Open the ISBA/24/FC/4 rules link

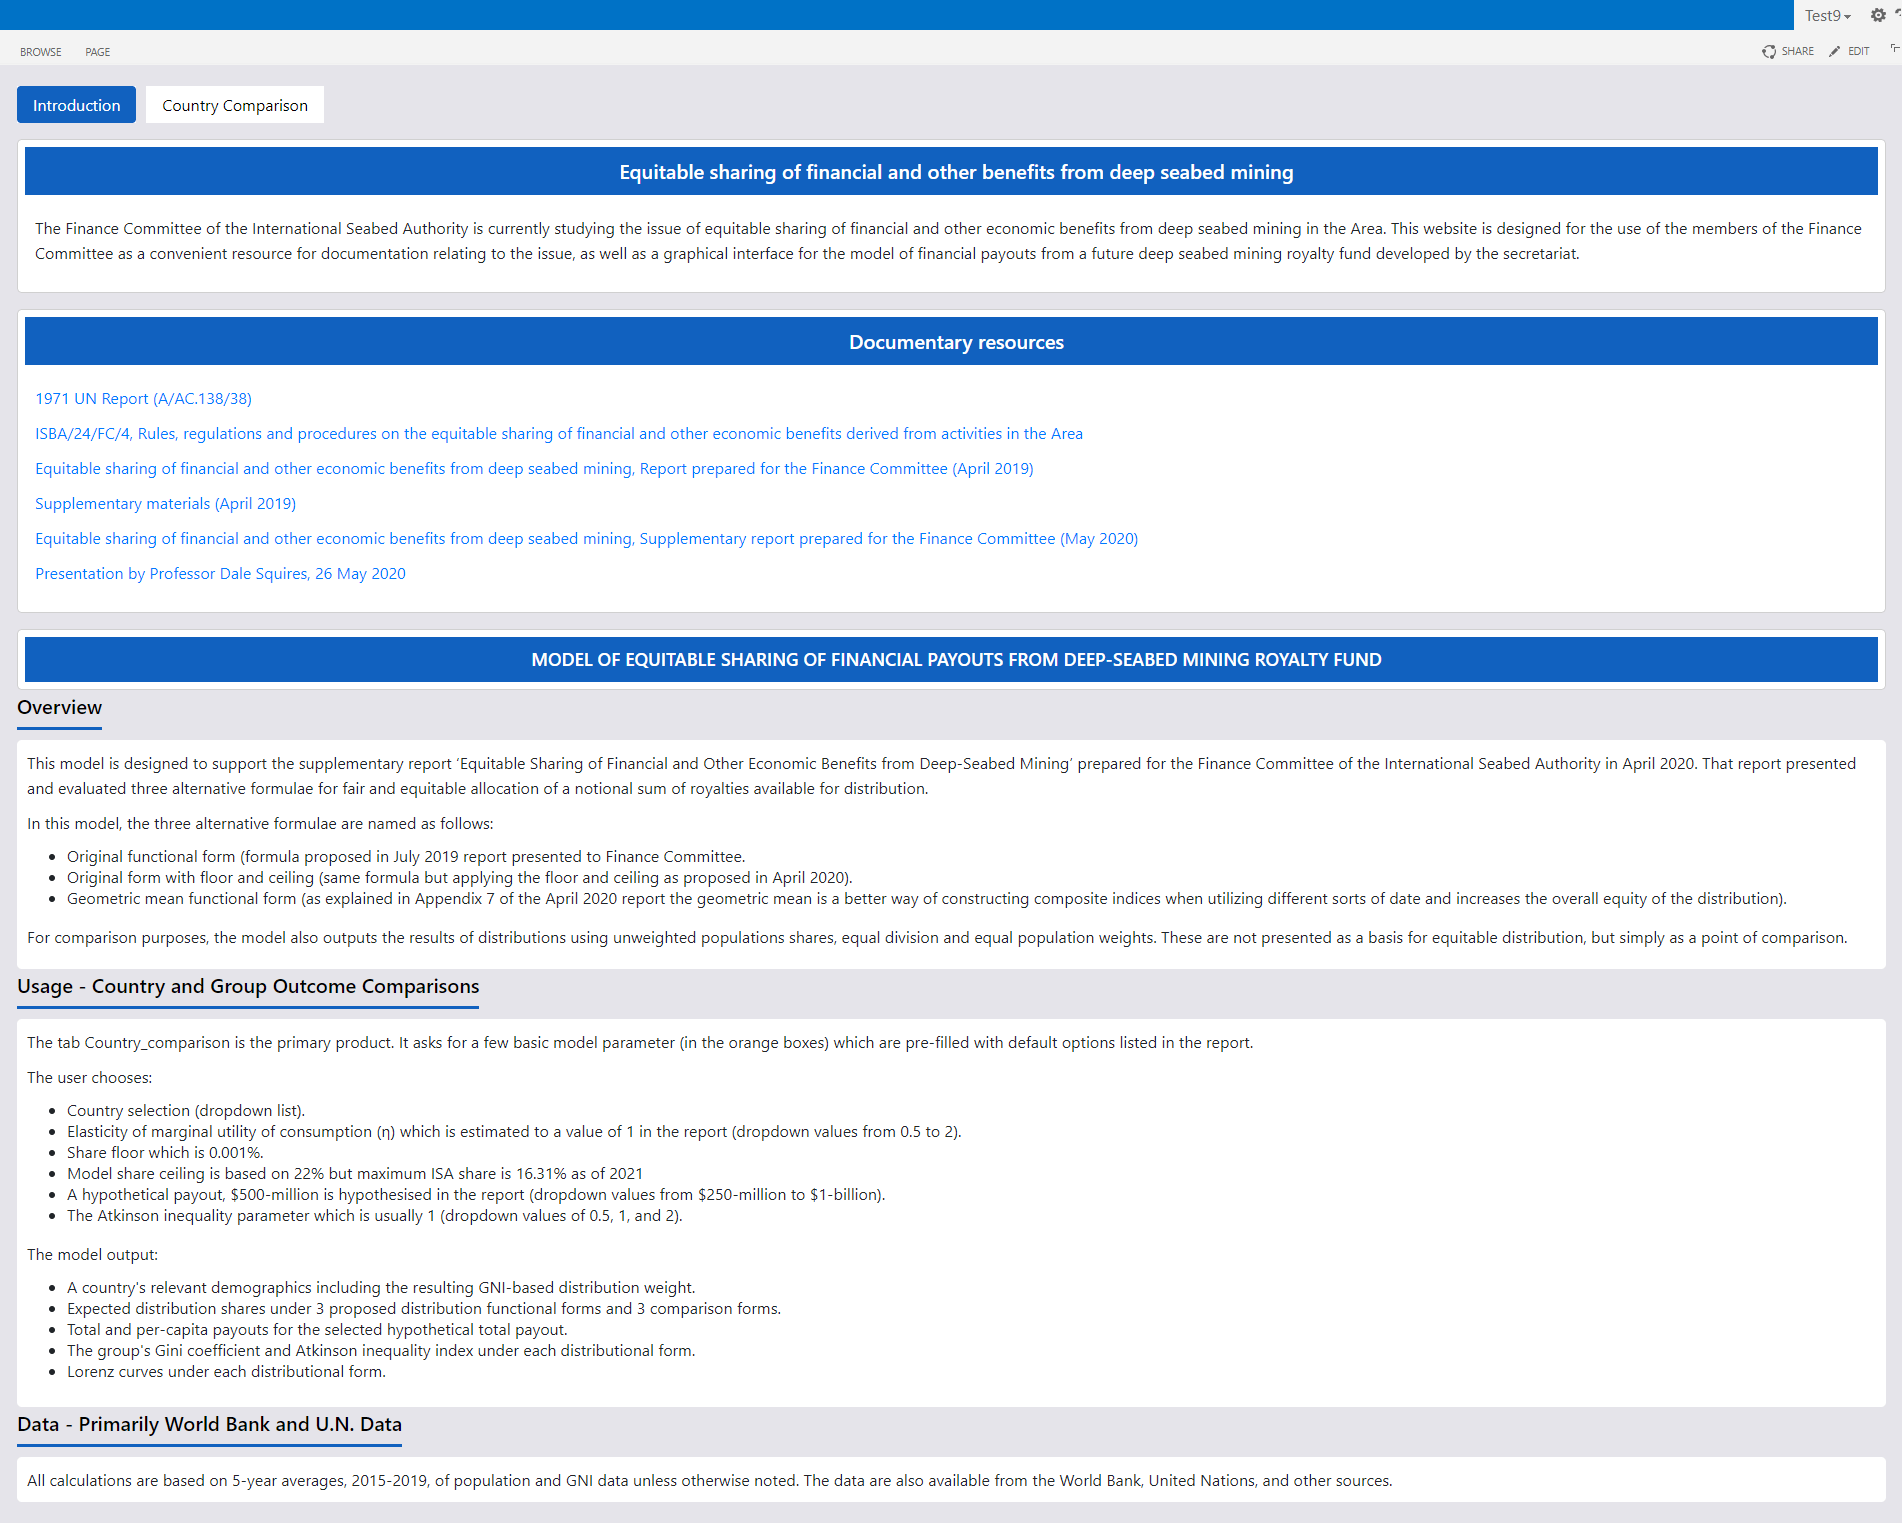coord(559,433)
